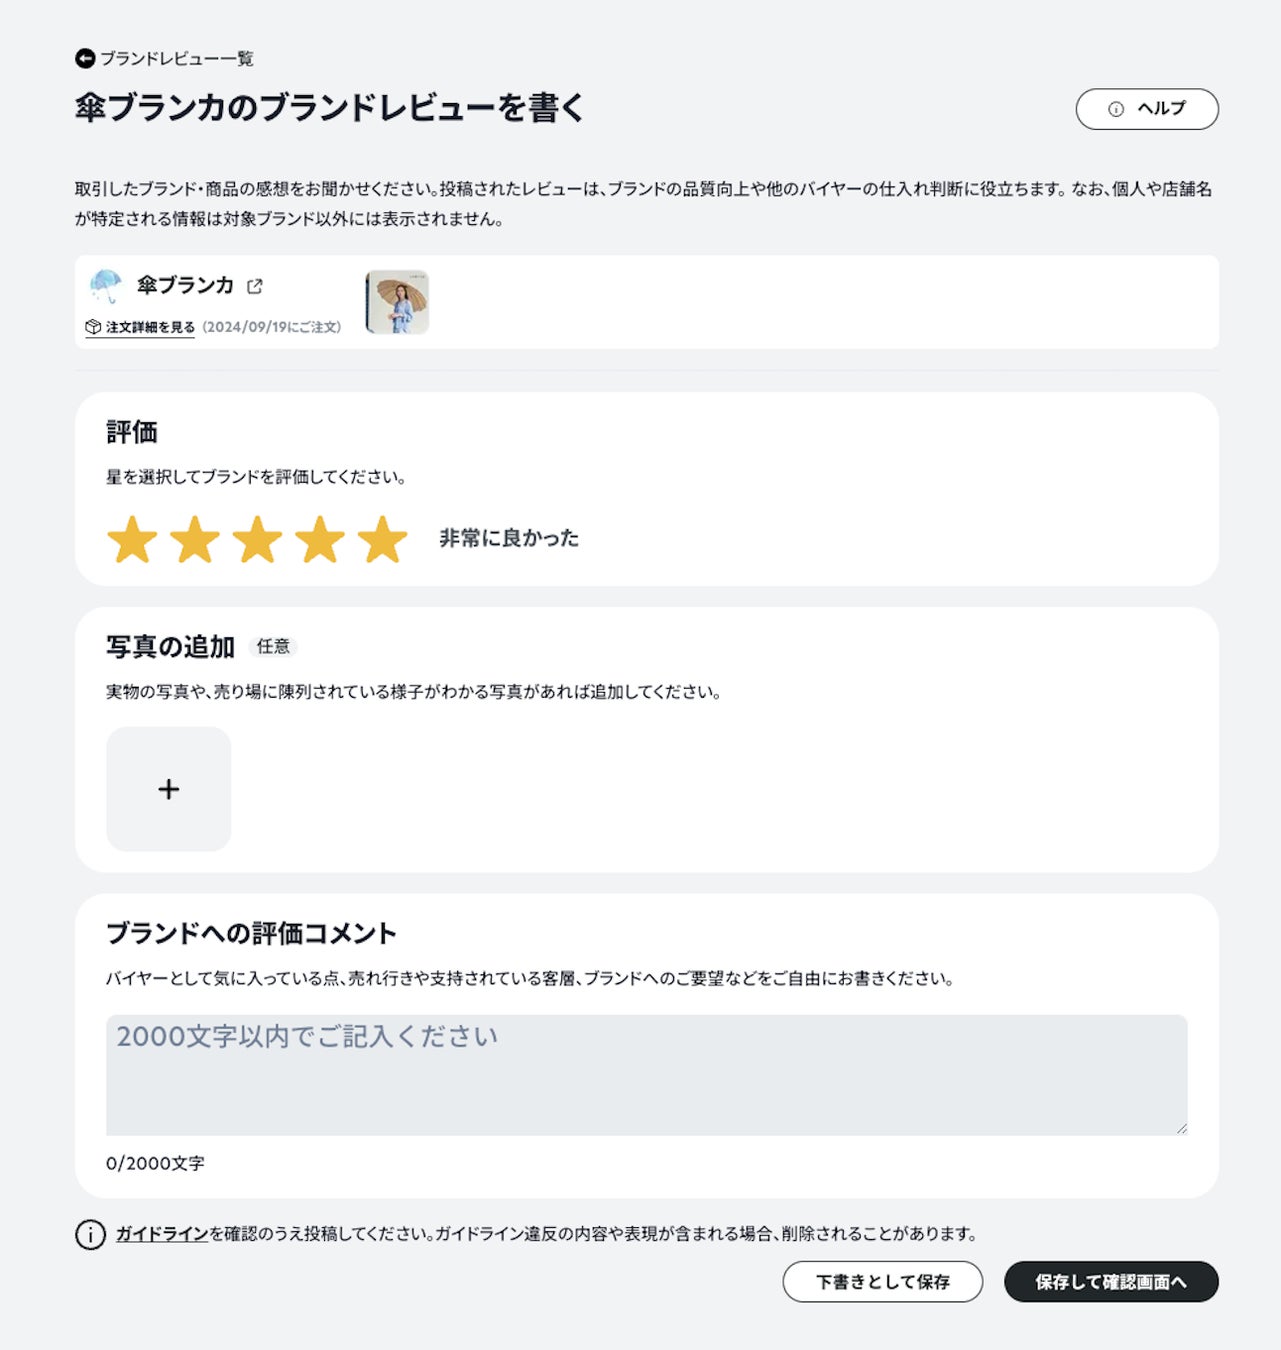Open the ガイドライン link
The width and height of the screenshot is (1281, 1350).
162,1234
